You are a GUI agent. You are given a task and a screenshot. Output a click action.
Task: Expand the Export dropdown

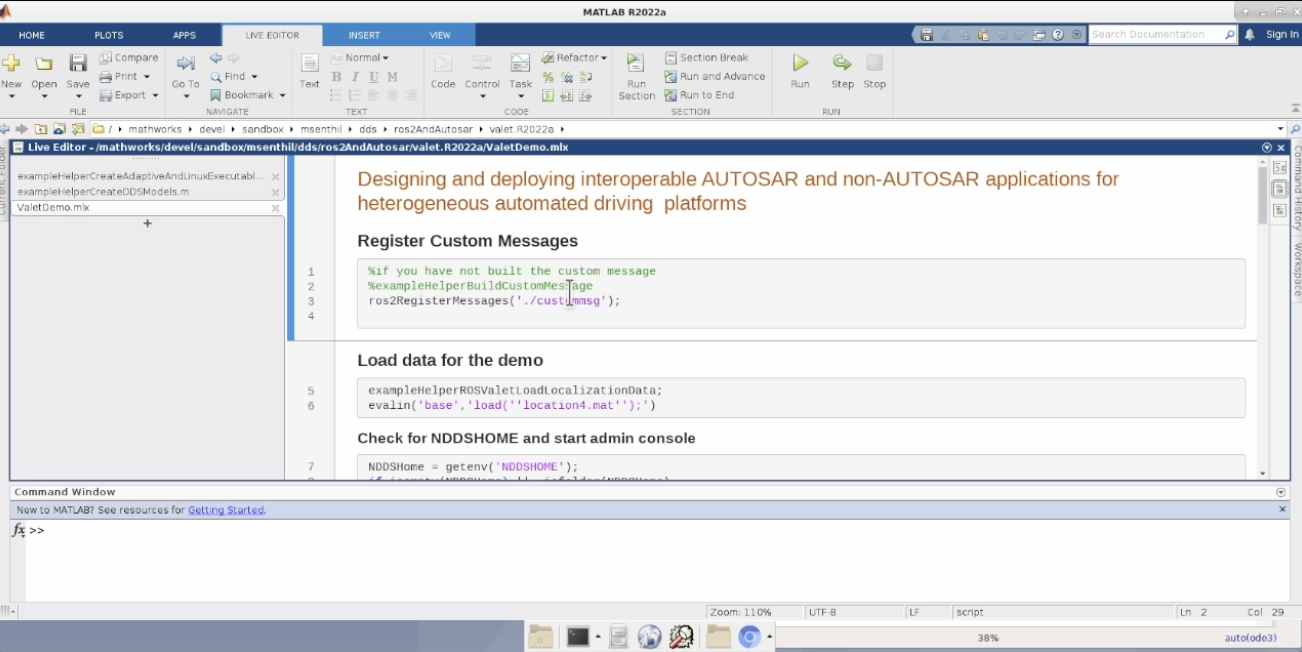coord(155,96)
